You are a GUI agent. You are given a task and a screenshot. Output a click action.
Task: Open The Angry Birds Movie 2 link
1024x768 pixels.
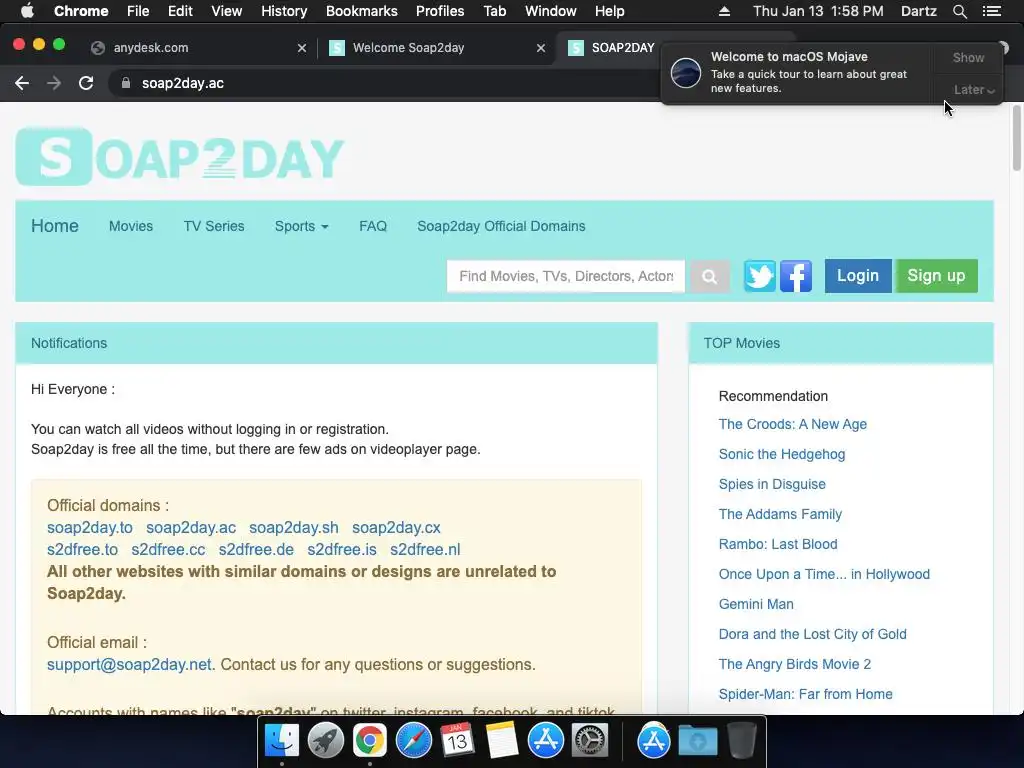click(x=795, y=665)
